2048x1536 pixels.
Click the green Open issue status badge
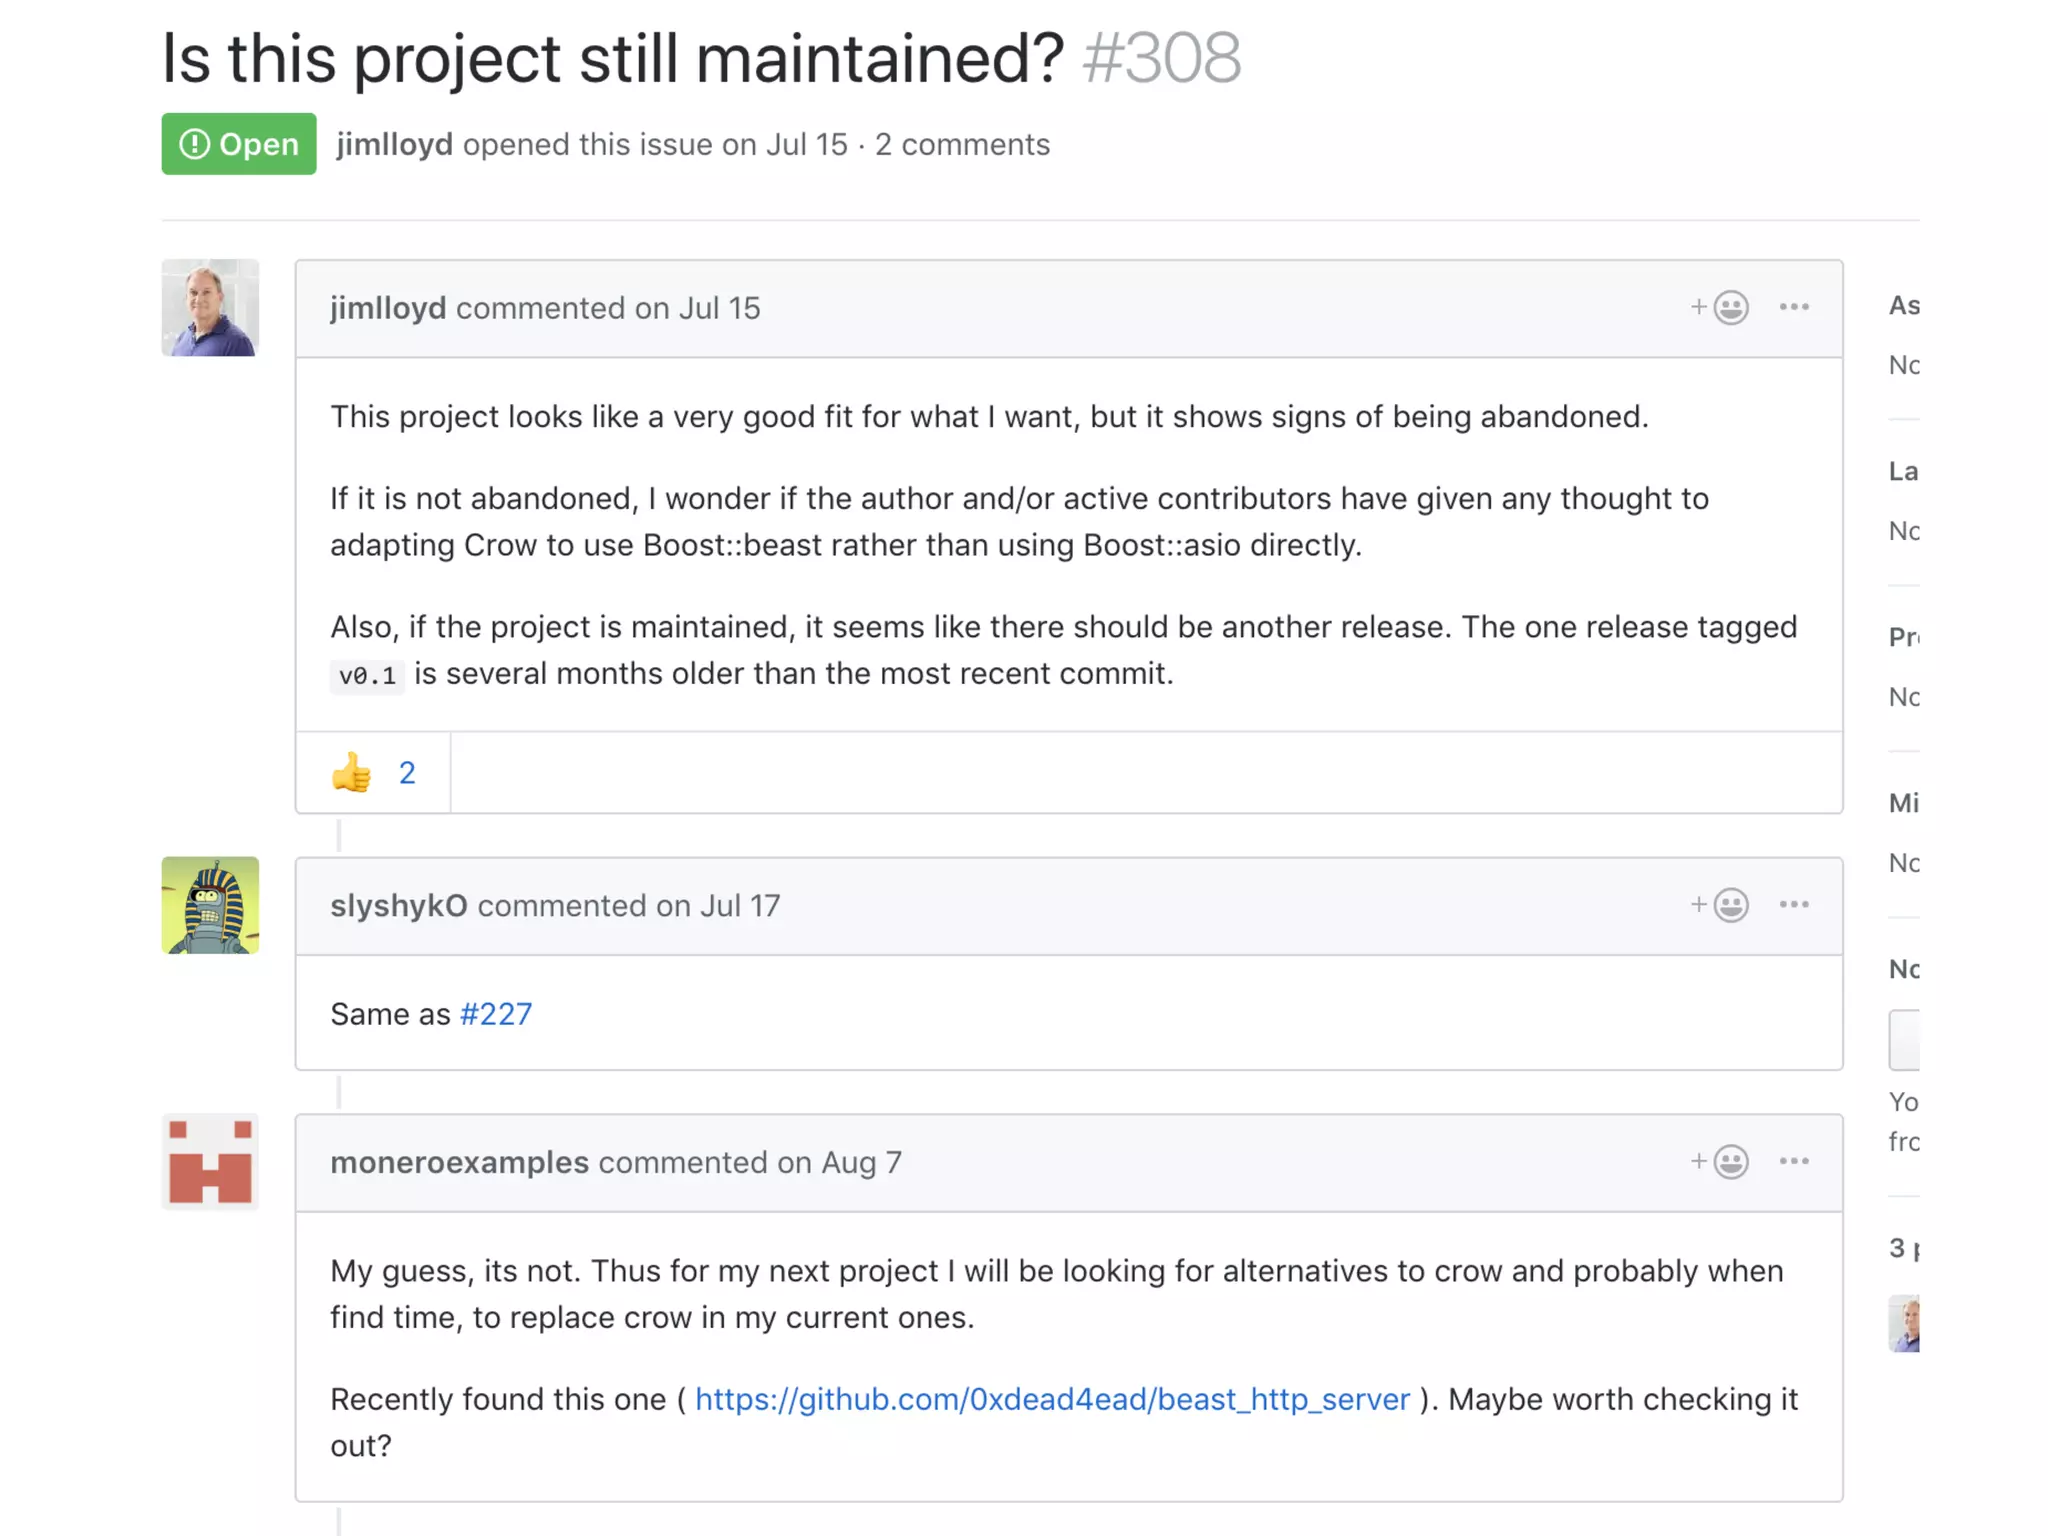click(239, 144)
